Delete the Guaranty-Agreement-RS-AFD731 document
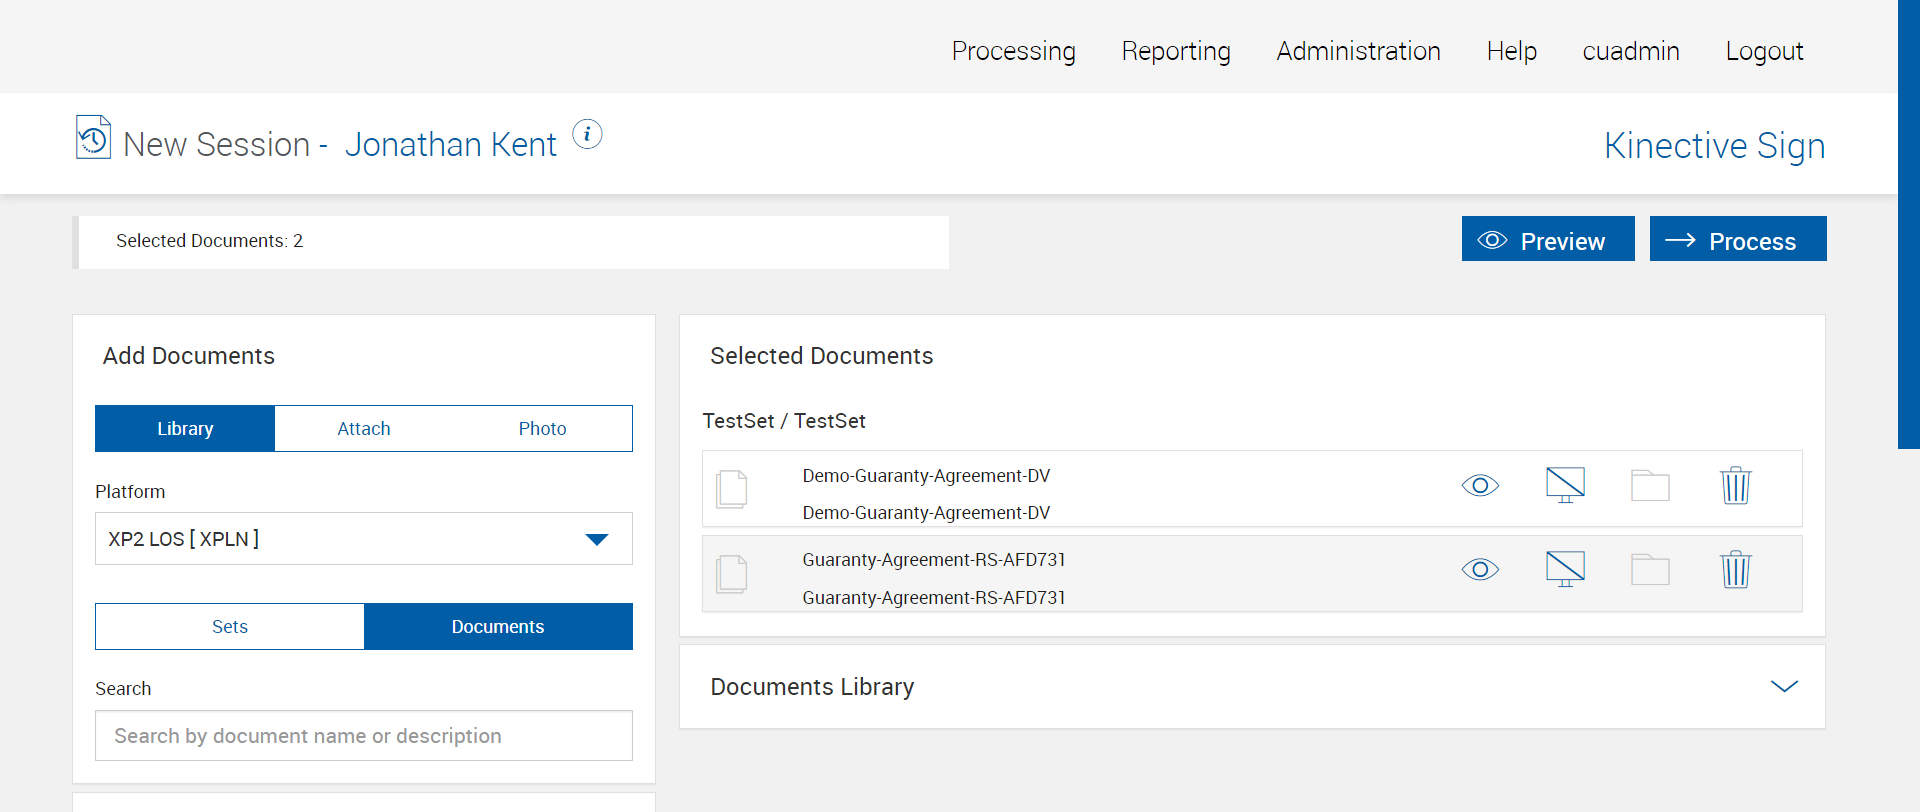Screen dimensions: 1920x812 1735,570
